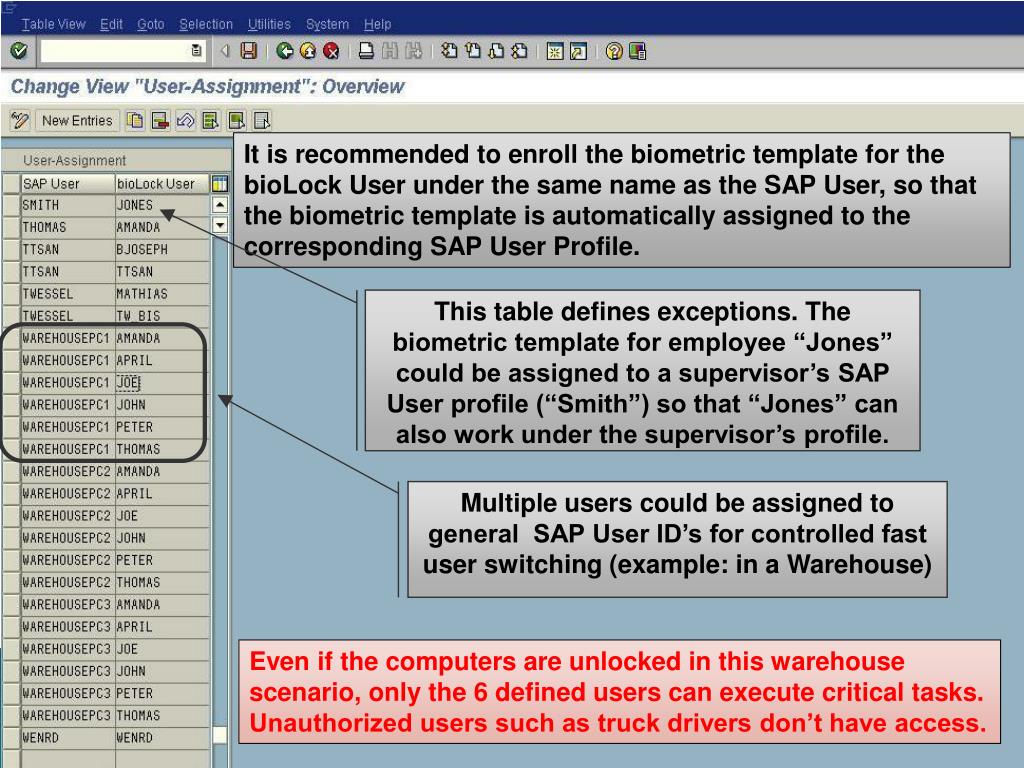Click the Select All icon
Viewport: 1024px width, 768px height.
tap(210, 121)
